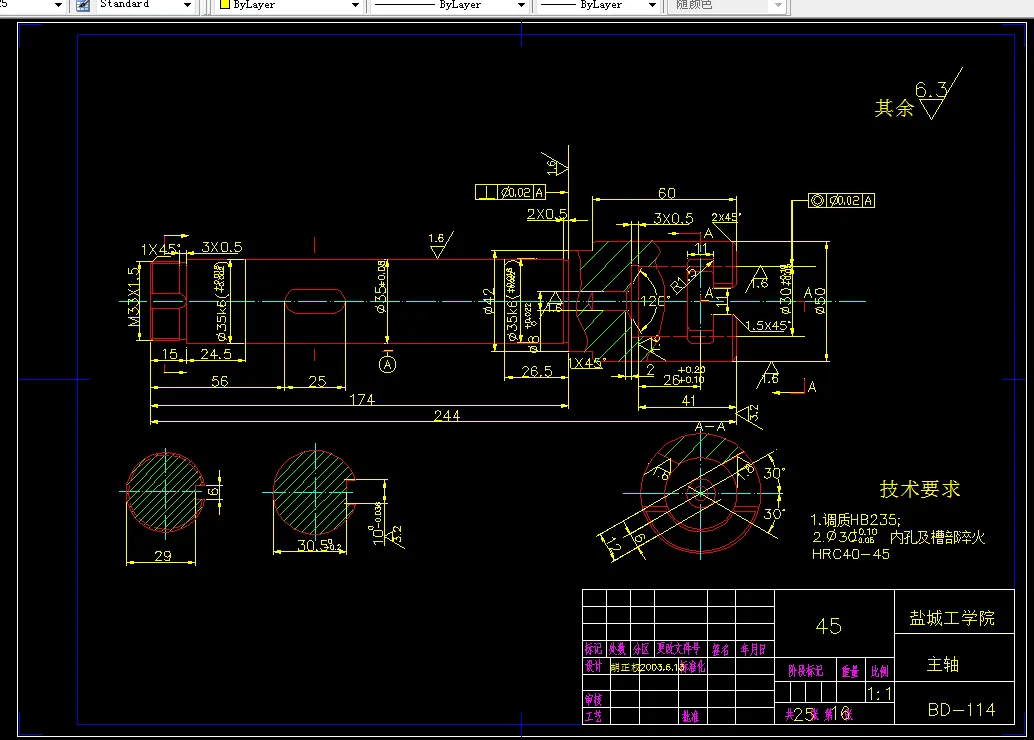1034x740 pixels.
Task: Select the 审核 title block label
Action: 593,699
